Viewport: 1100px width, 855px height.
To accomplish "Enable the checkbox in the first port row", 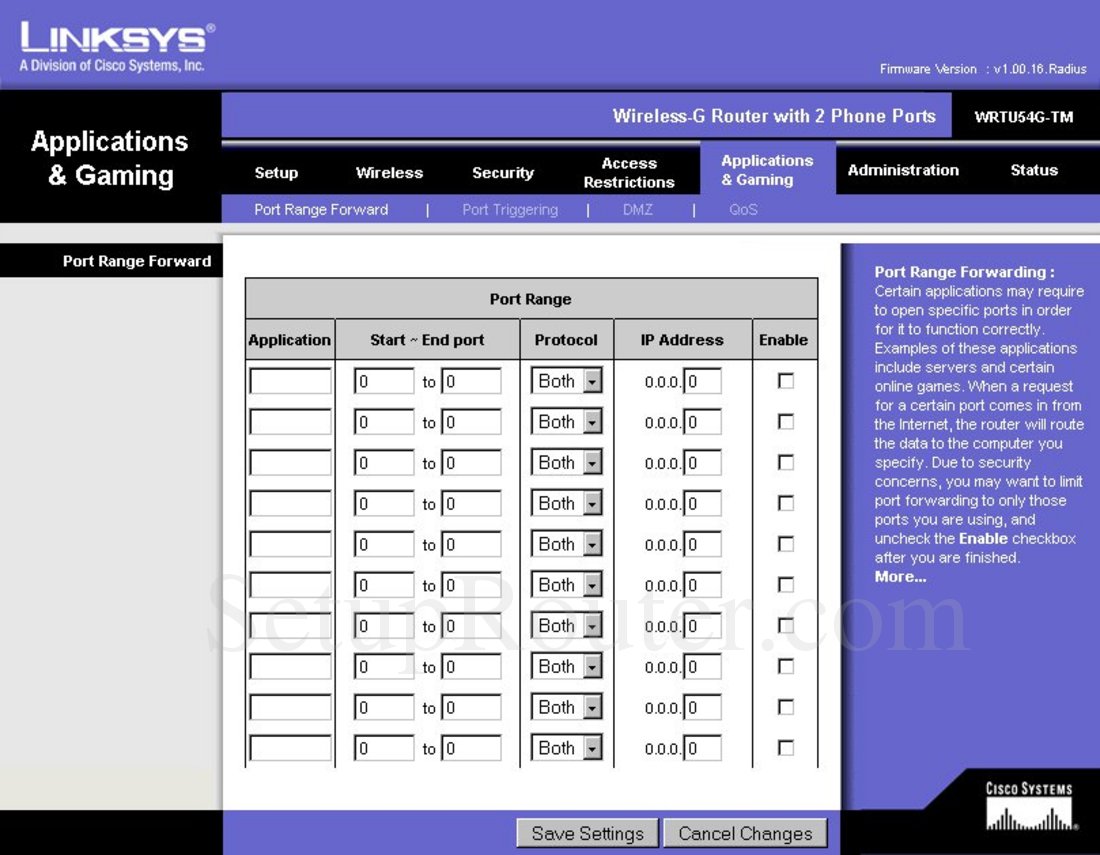I will point(785,380).
